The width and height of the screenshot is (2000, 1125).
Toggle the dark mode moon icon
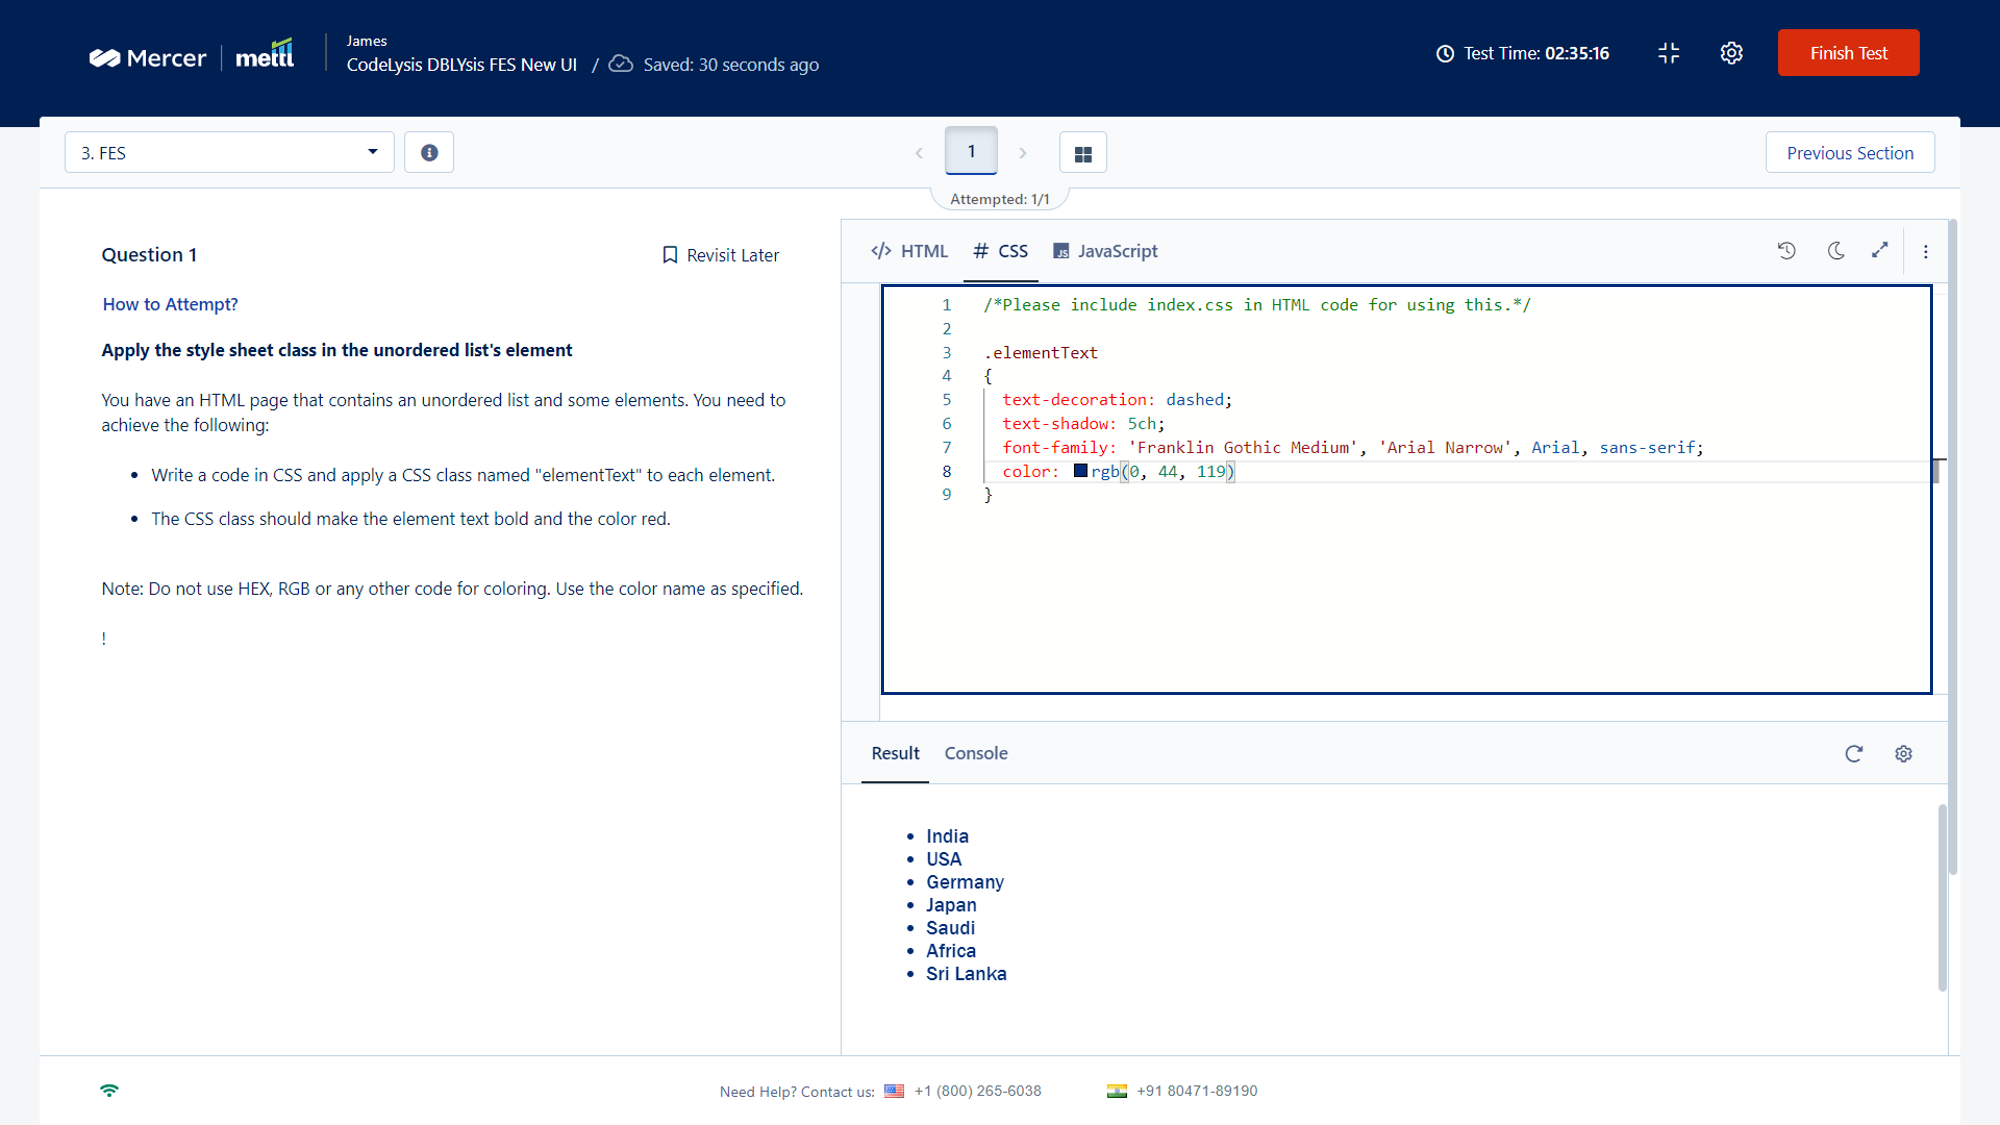pos(1836,251)
